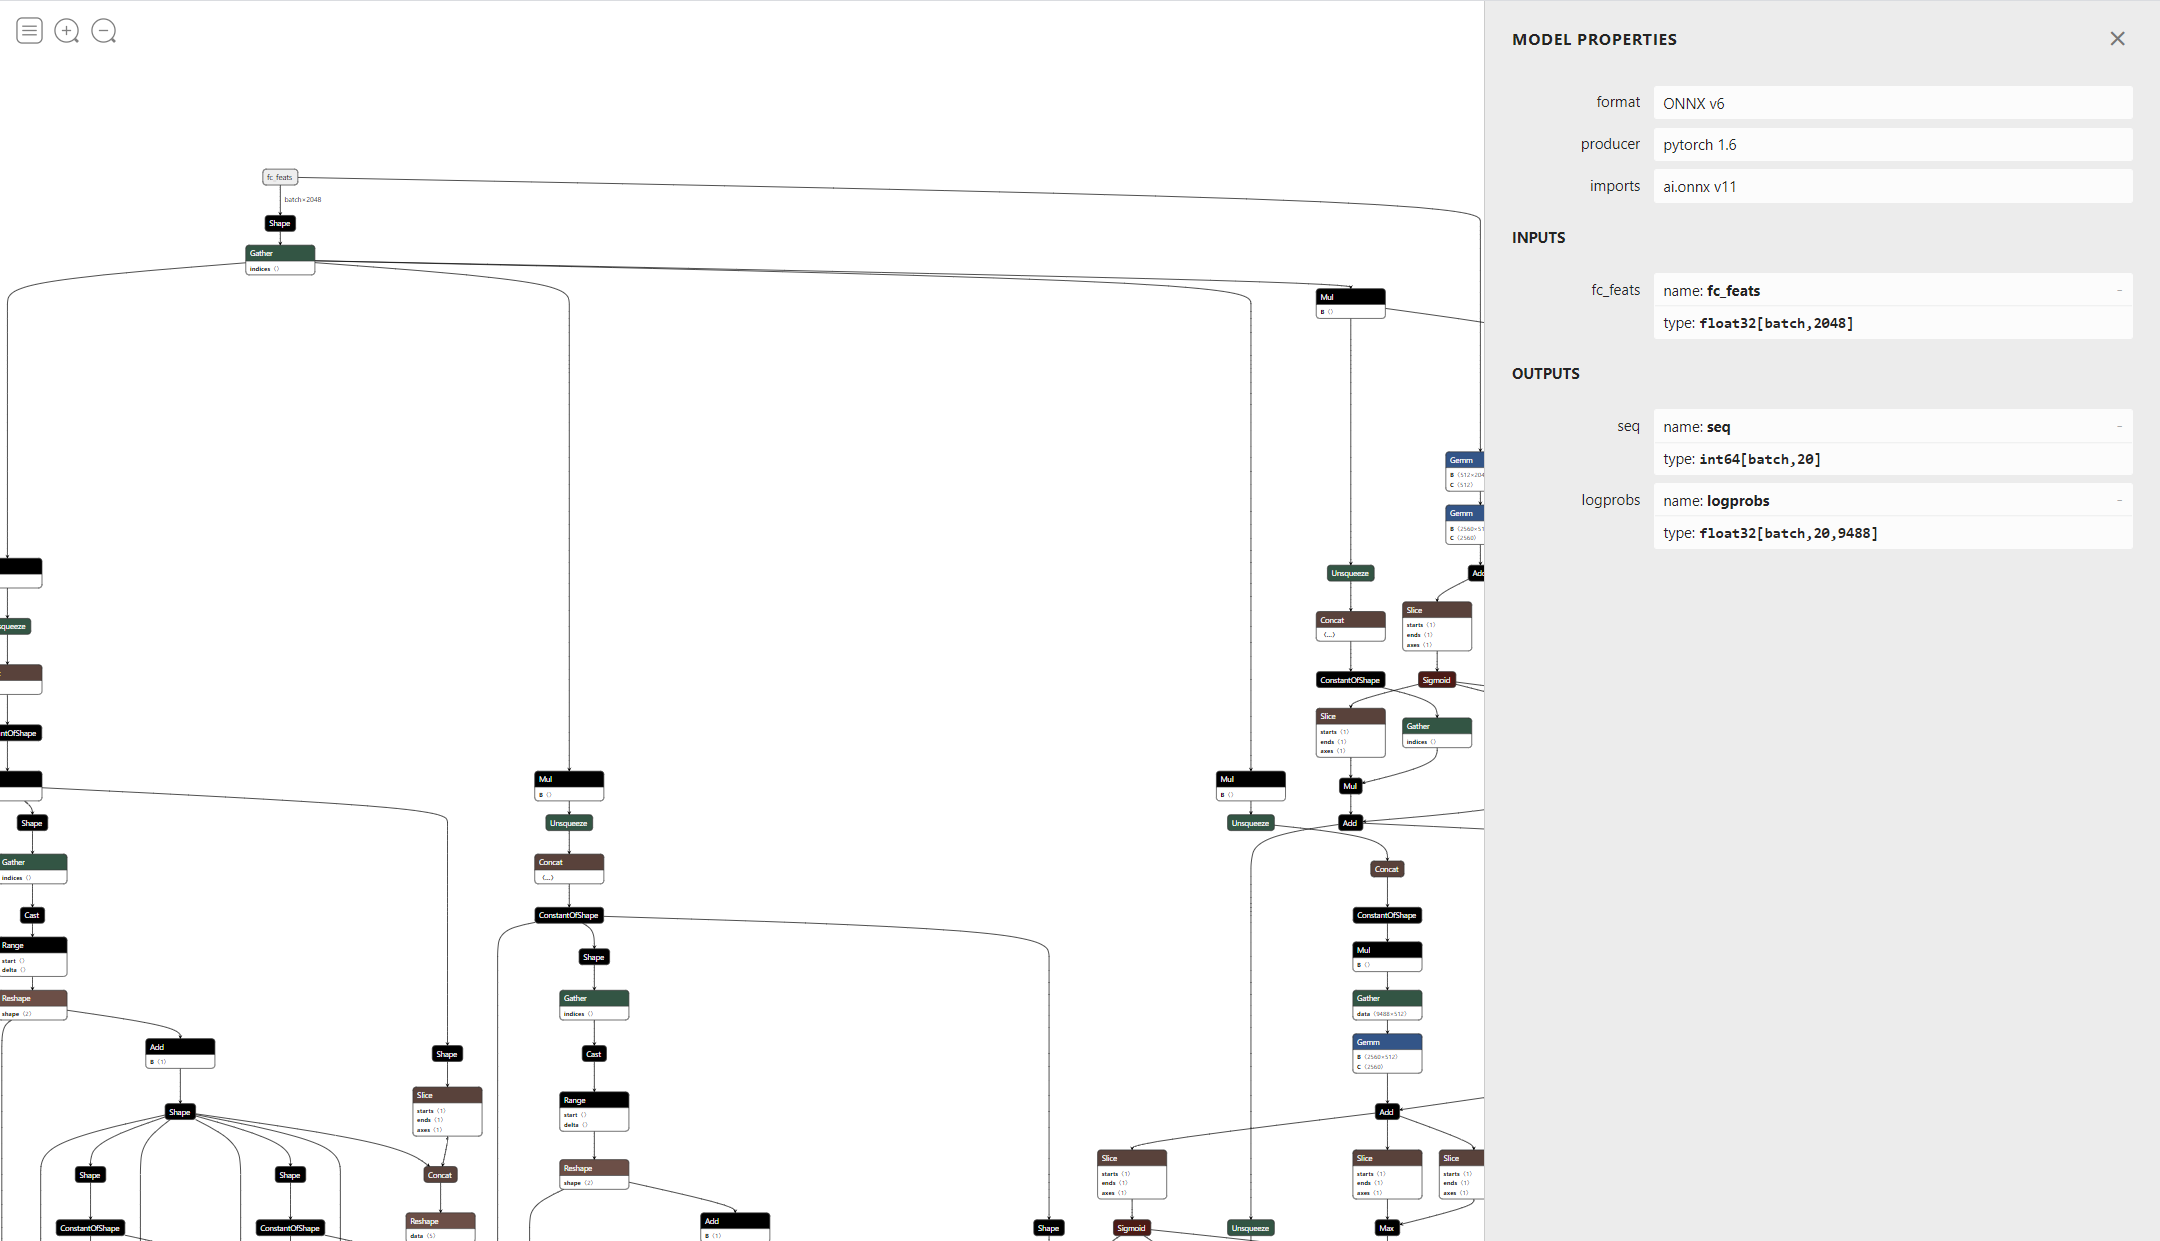This screenshot has height=1241, width=2160.
Task: Collapse the fc_feats input details
Action: point(2119,290)
